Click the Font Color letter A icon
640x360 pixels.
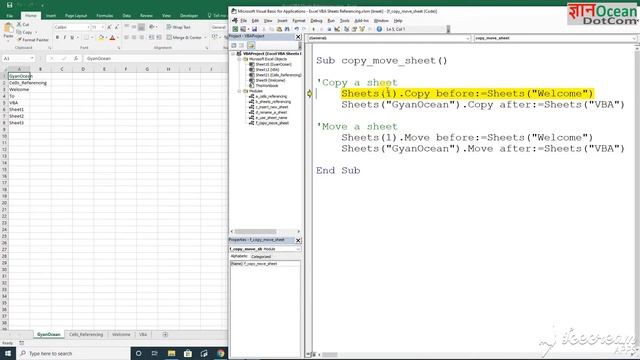(x=112, y=38)
